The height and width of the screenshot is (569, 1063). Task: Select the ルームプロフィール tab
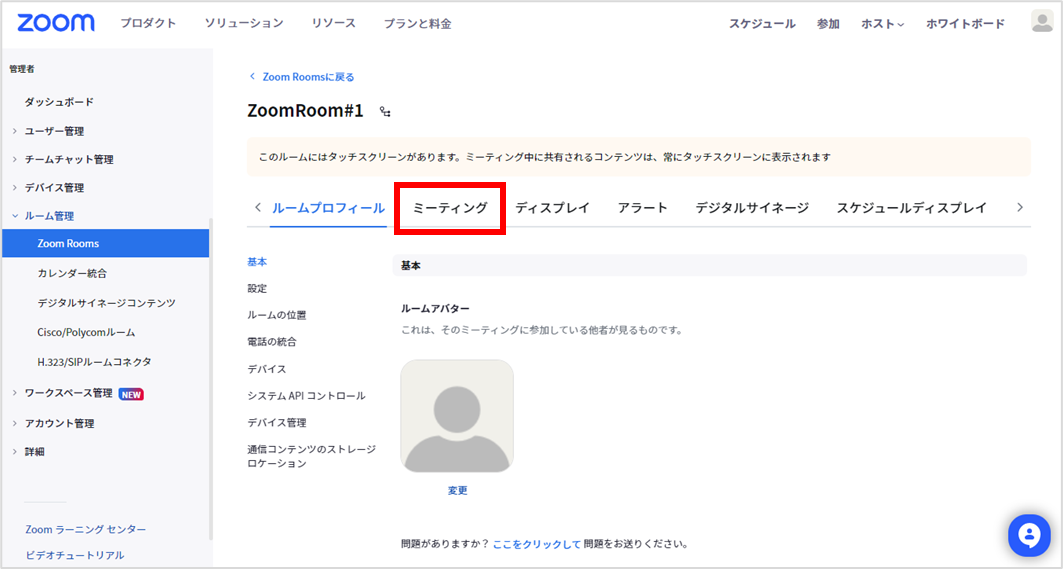(328, 208)
